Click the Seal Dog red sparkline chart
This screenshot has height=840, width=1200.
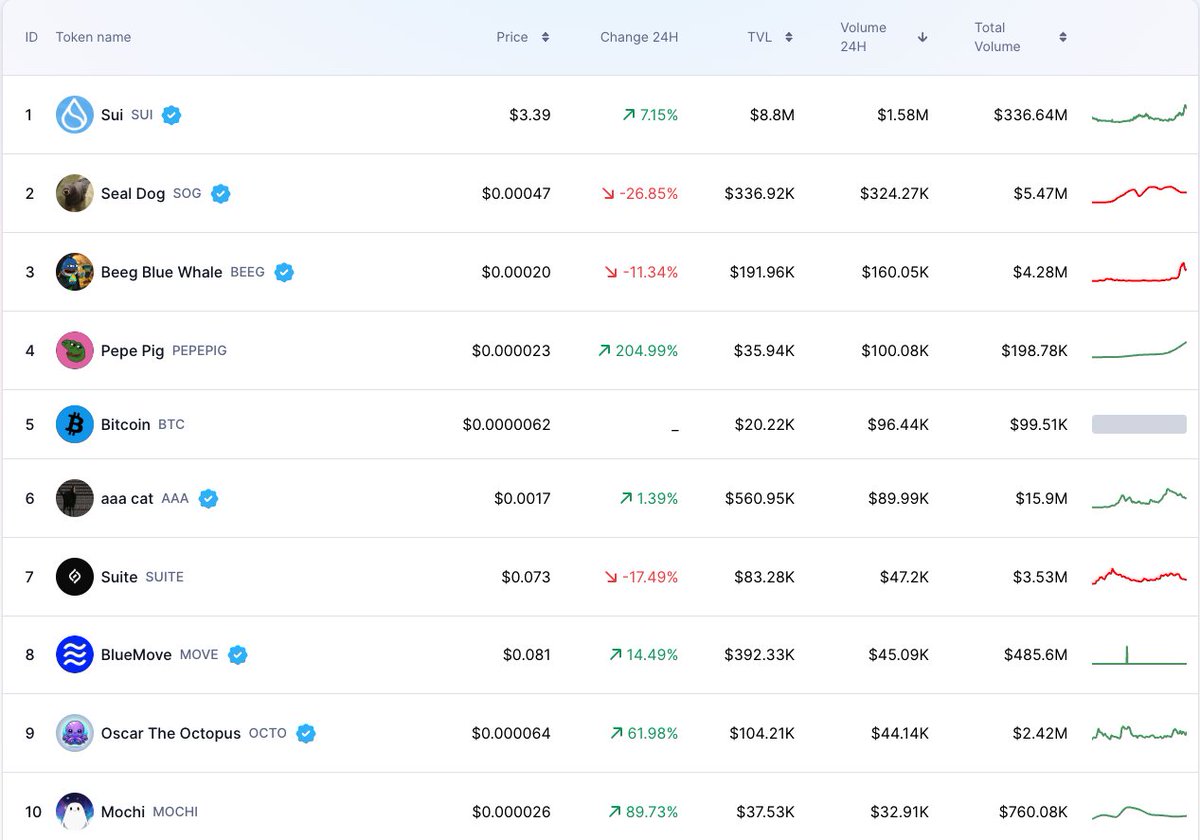[1139, 193]
